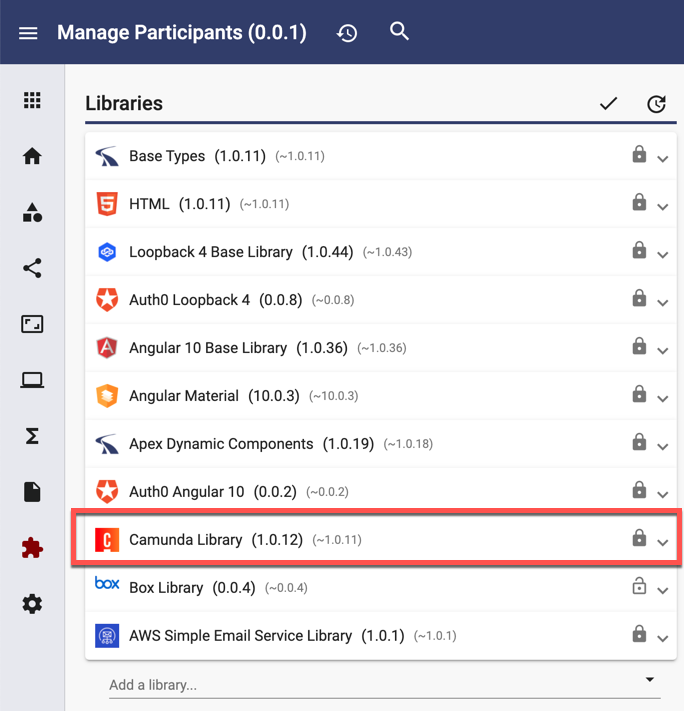Click the Base Types logo icon
Image resolution: width=684 pixels, height=711 pixels.
pos(107,156)
